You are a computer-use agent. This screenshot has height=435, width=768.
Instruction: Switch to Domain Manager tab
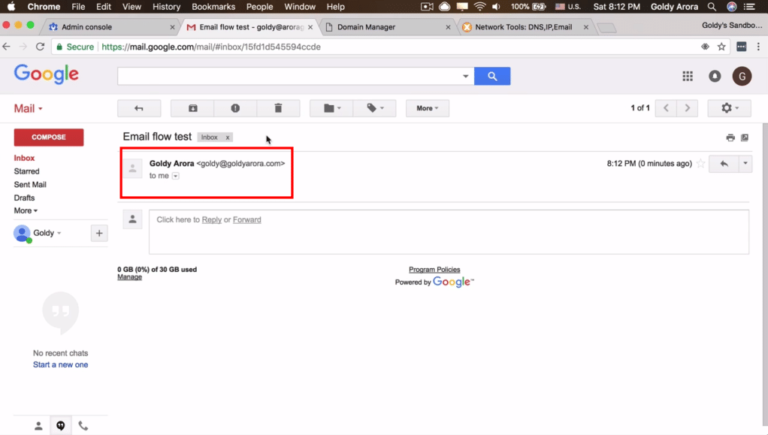[387, 27]
